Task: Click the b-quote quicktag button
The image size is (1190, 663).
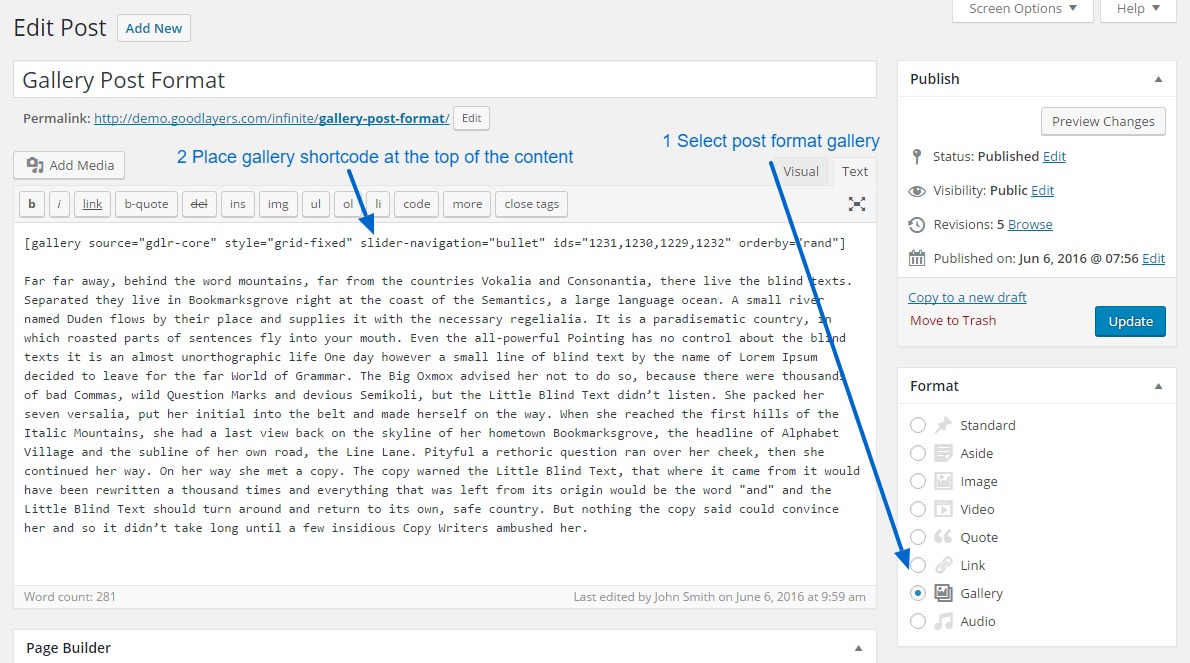Action: click(x=146, y=204)
